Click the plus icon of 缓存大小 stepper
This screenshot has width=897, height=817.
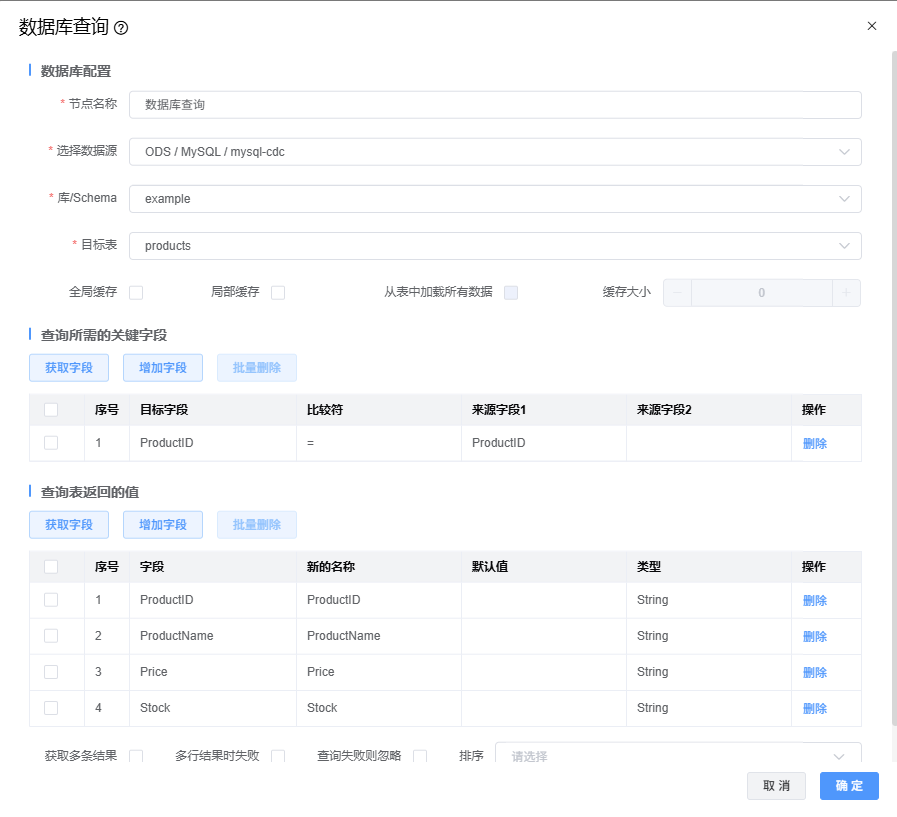[846, 293]
